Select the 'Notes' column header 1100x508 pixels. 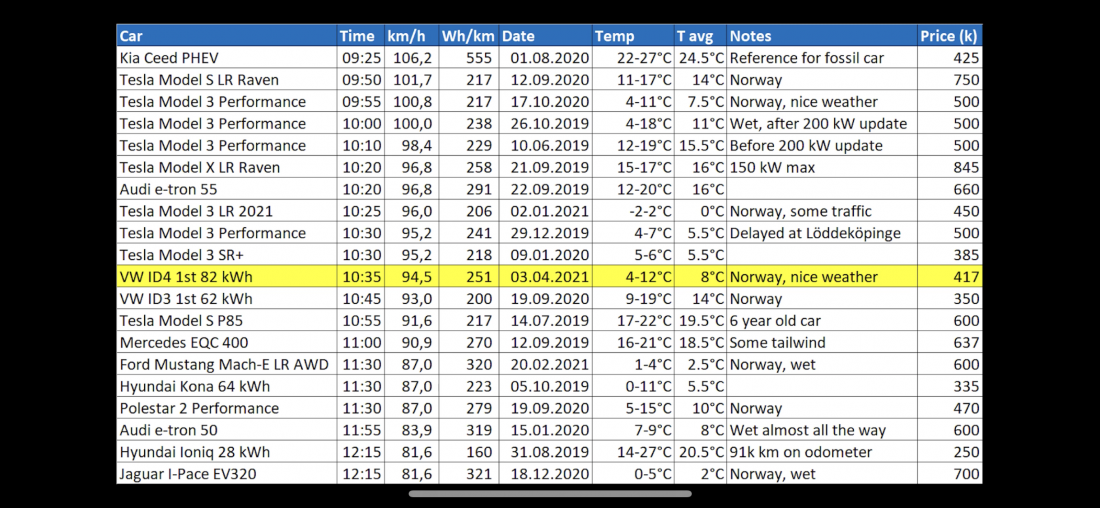pos(822,36)
